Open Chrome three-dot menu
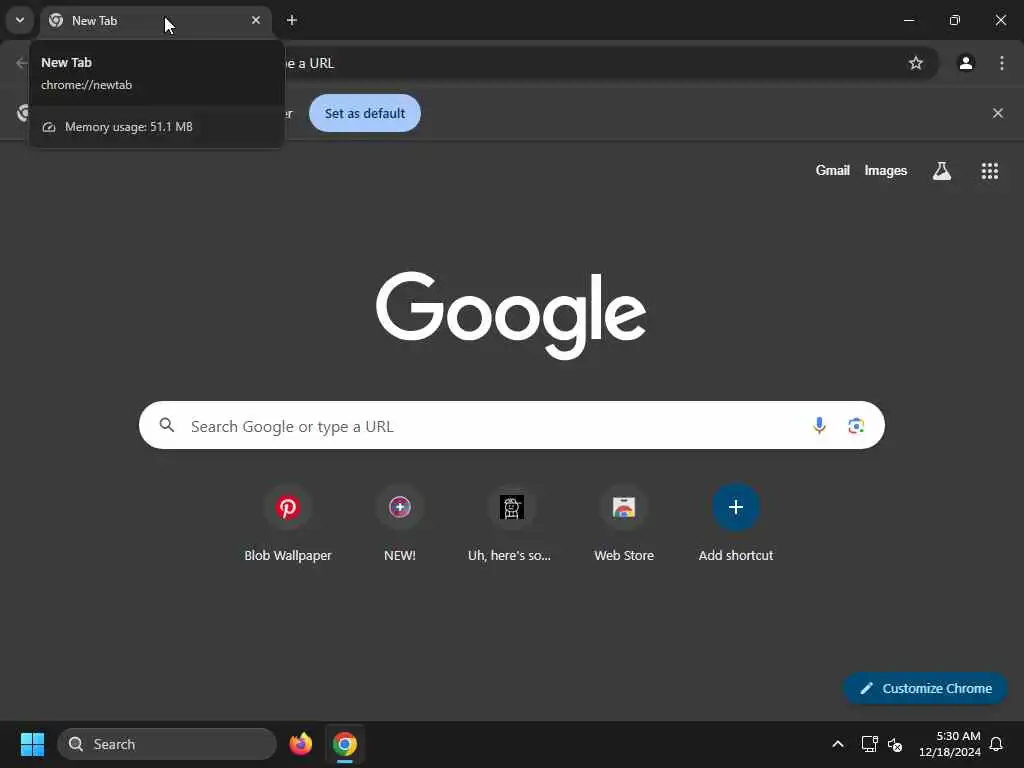 click(1002, 63)
